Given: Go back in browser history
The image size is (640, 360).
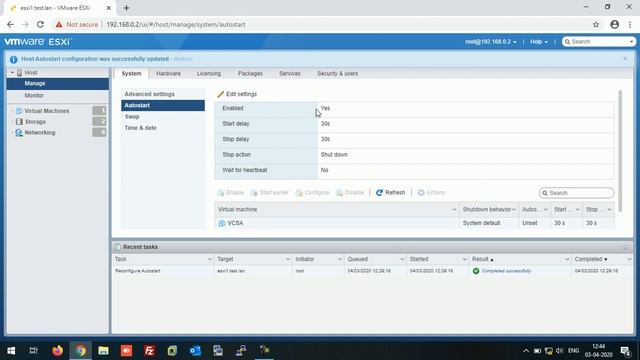Looking at the screenshot, I should [10, 24].
